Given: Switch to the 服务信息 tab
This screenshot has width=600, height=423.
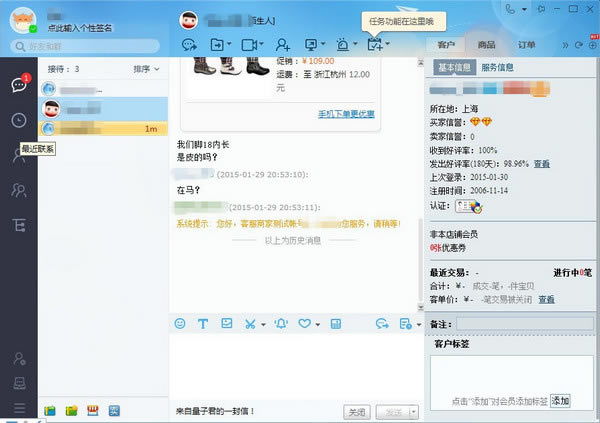Looking at the screenshot, I should [x=498, y=67].
